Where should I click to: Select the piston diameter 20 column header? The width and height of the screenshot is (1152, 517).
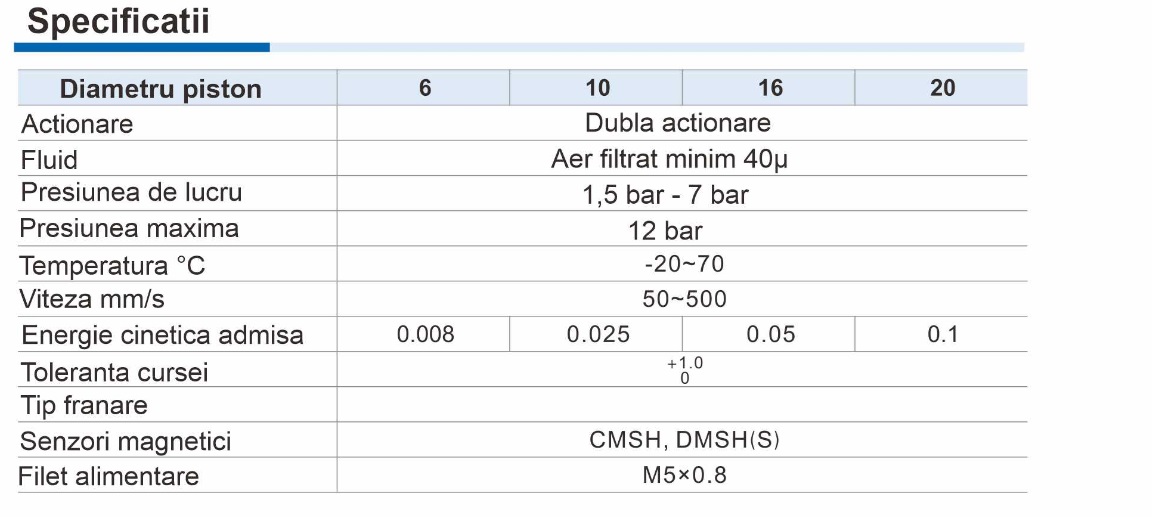(x=942, y=88)
